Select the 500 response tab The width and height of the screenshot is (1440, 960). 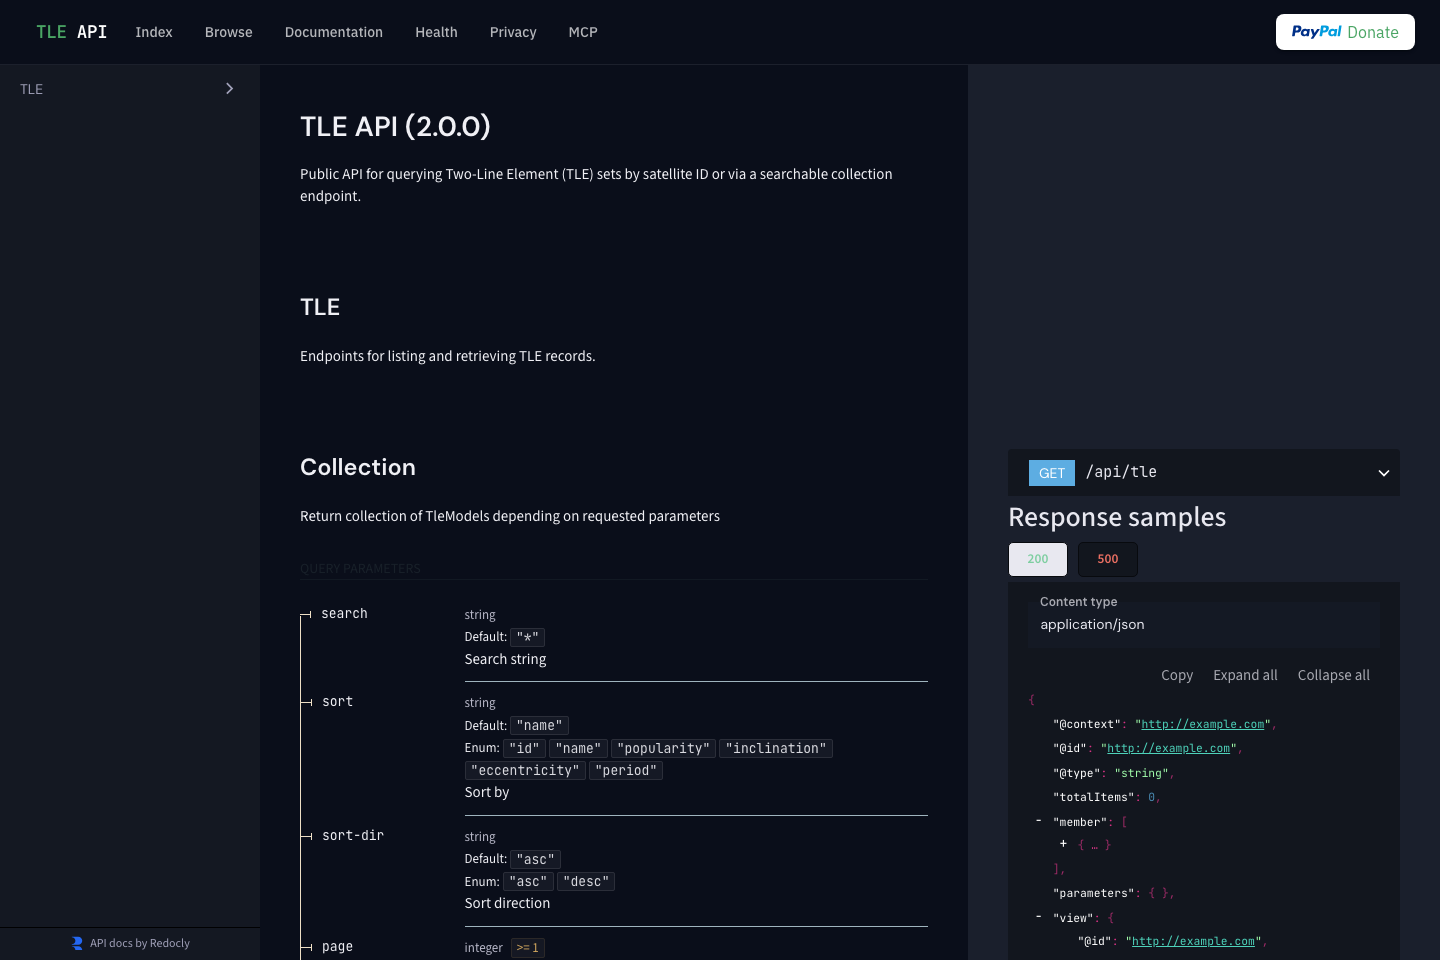point(1107,559)
